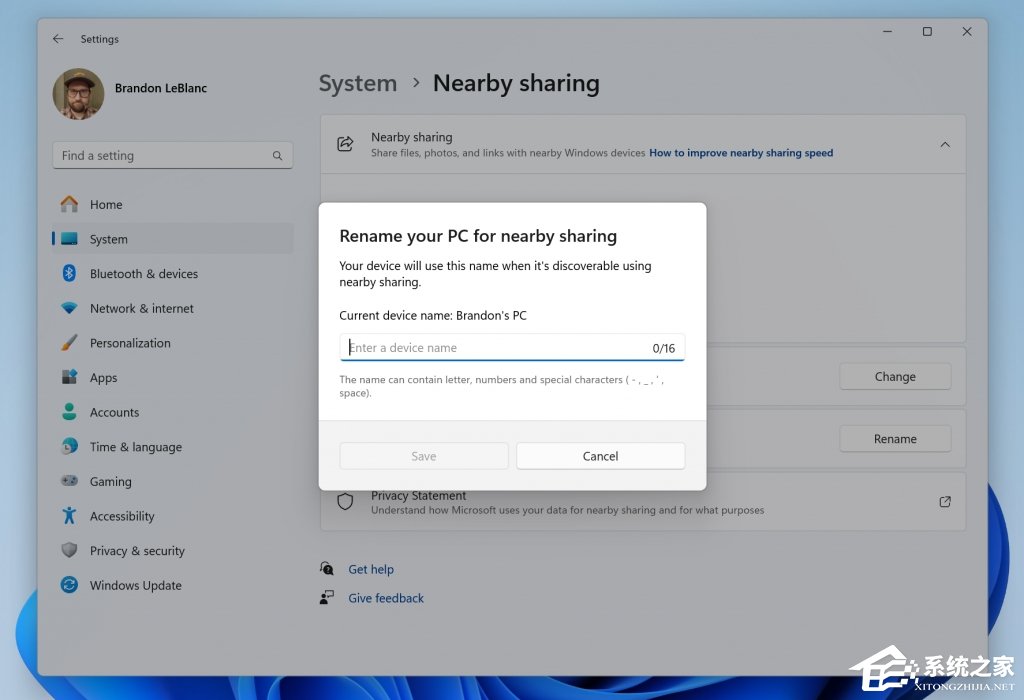Open Privacy & security settings
Screen dimensions: 1024x700
(137, 551)
